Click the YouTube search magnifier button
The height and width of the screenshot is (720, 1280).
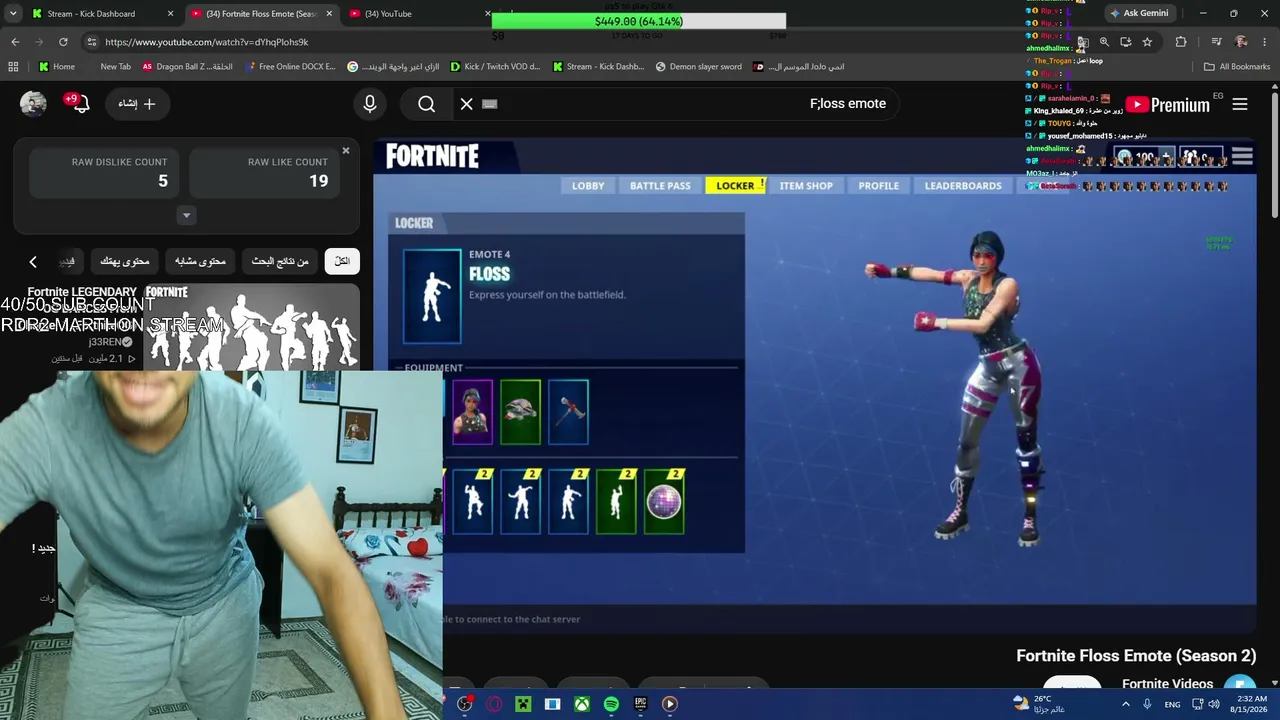click(427, 104)
